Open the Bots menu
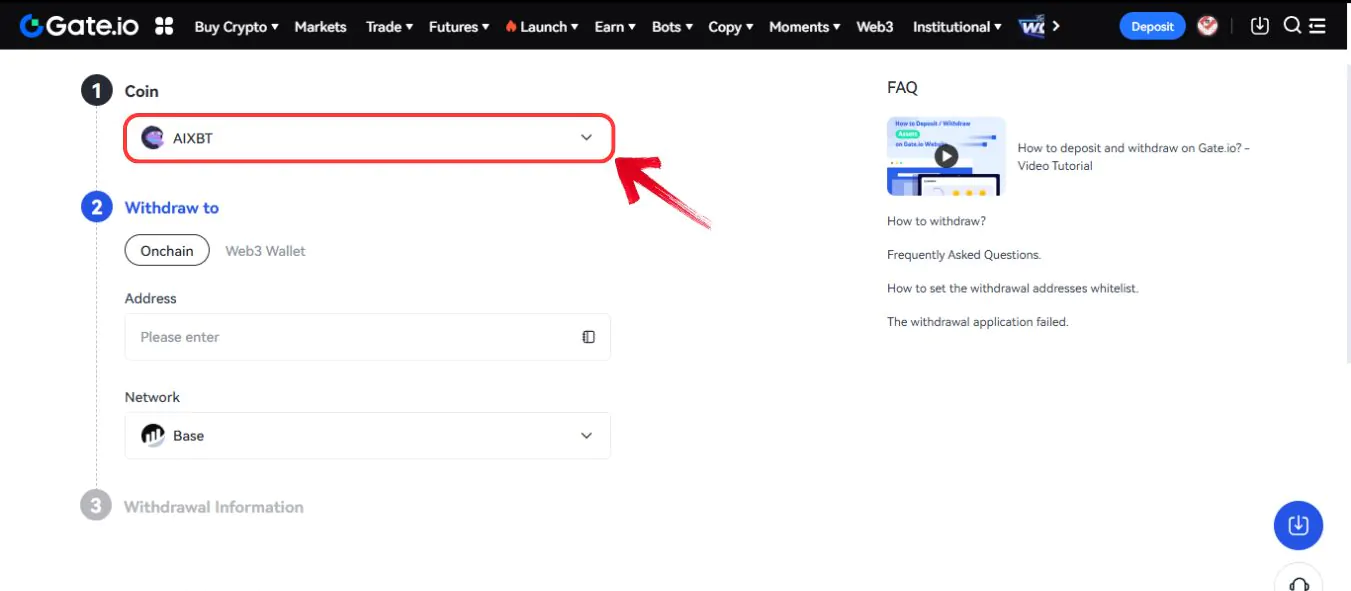 672,27
